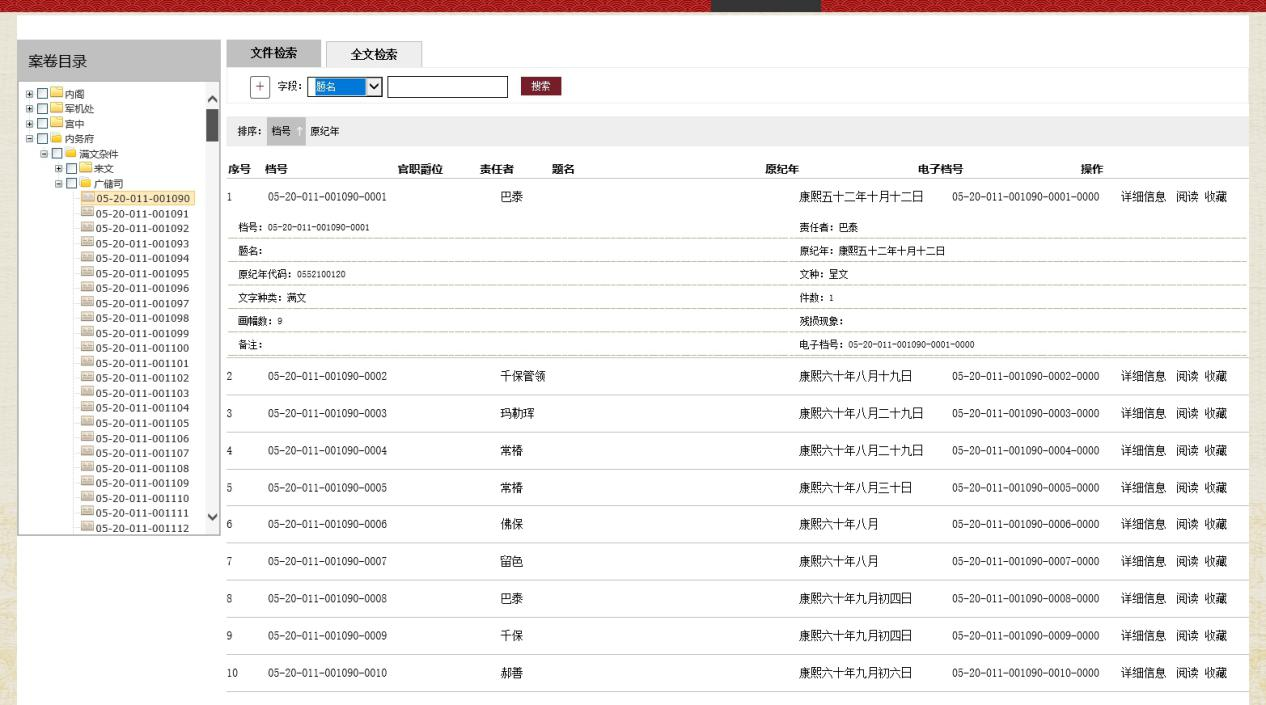Open 阅读 link for record 05-20-011-001090-0003
Viewport: 1266px width, 705px height.
click(1186, 413)
